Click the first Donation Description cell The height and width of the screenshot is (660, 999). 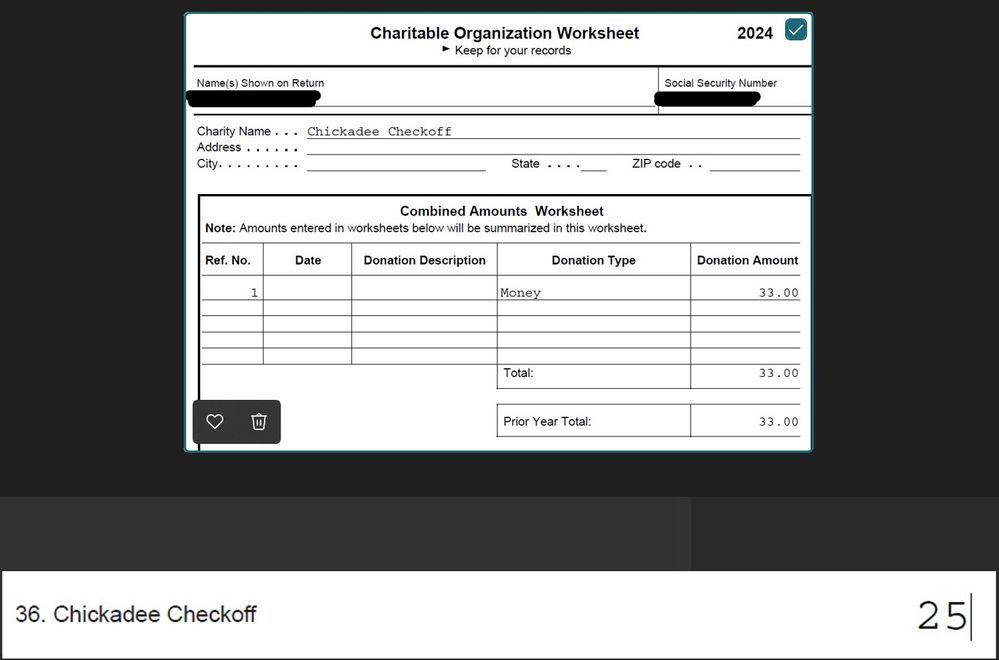pyautogui.click(x=424, y=293)
